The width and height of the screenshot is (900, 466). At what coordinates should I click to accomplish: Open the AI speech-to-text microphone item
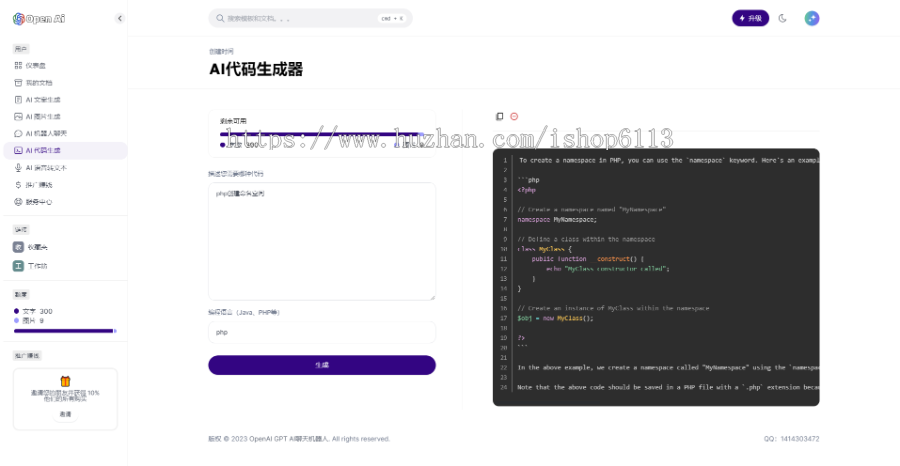65,168
